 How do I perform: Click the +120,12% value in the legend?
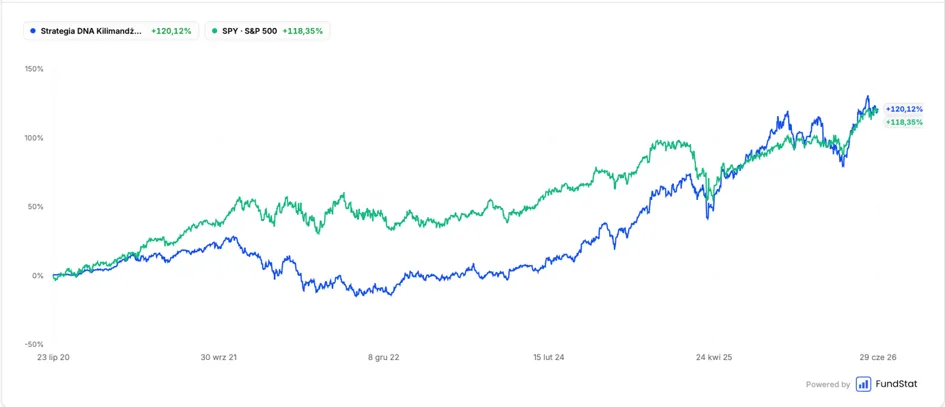tap(171, 31)
